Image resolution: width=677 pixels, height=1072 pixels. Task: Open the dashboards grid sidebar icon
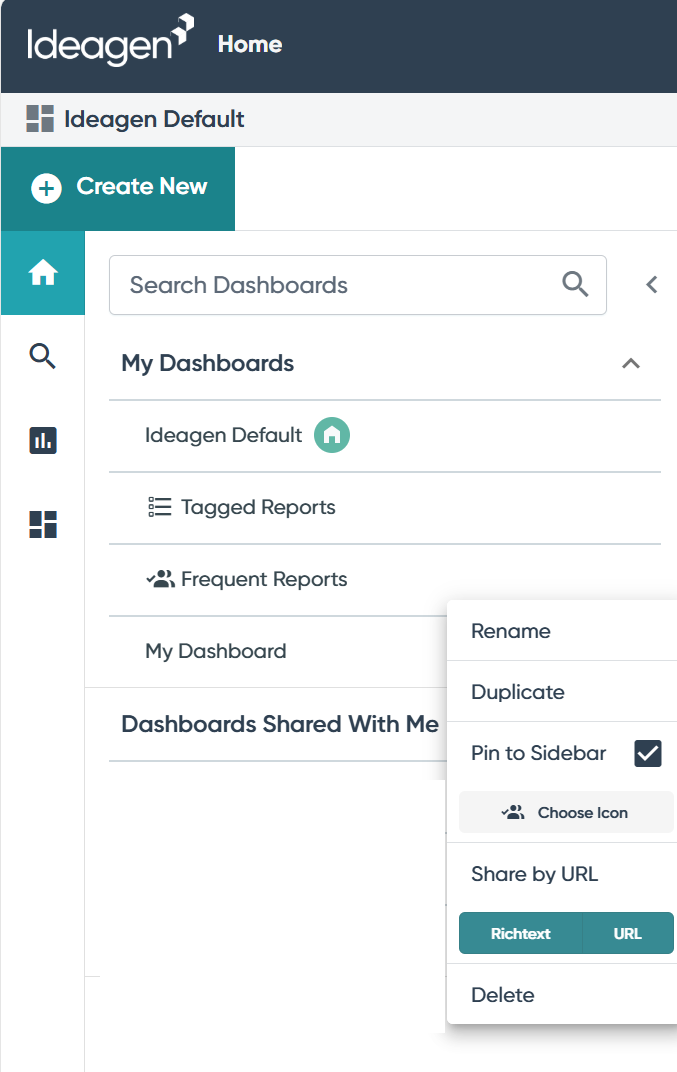(42, 524)
